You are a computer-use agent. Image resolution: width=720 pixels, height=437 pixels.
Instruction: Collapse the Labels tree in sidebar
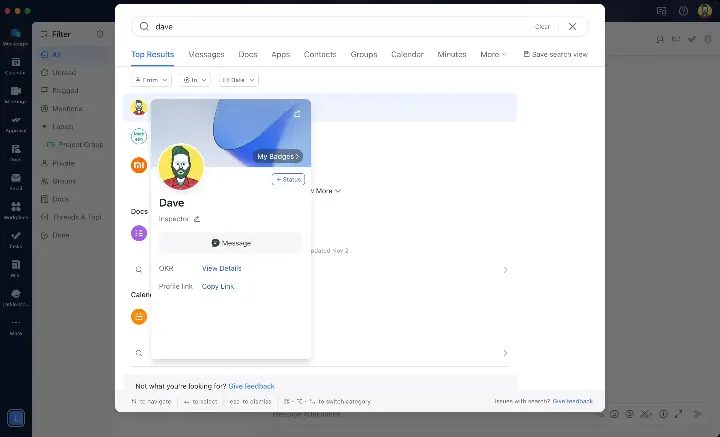(44, 127)
